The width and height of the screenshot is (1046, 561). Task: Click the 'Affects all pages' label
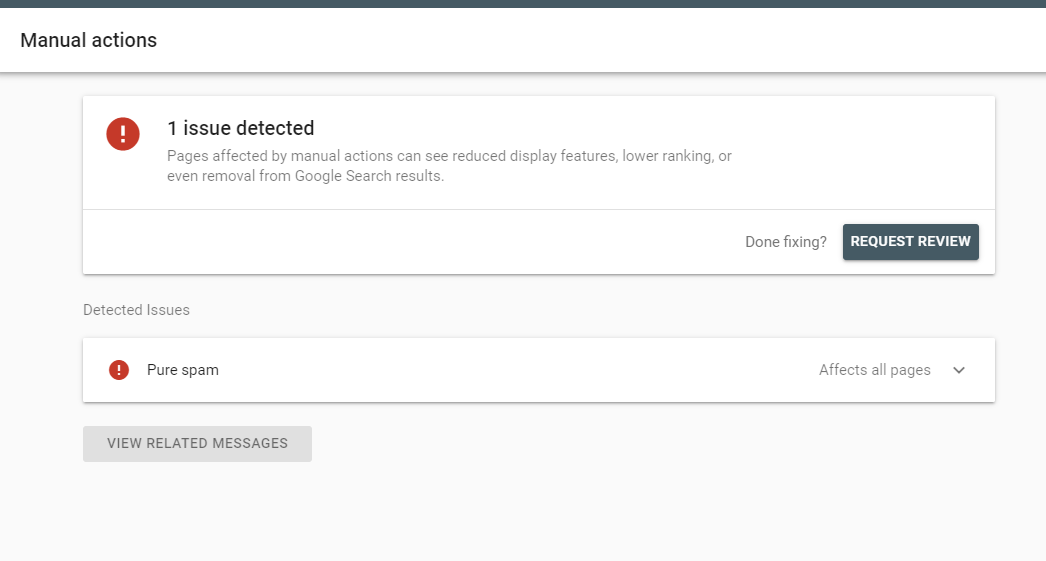874,370
